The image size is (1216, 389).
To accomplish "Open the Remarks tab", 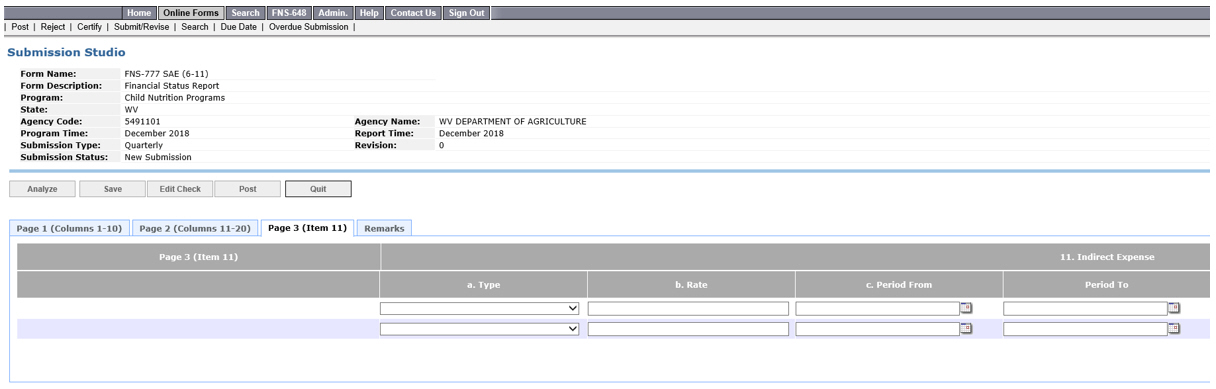I will tap(384, 228).
